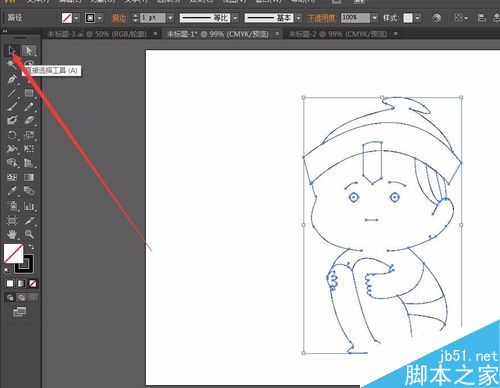Image resolution: width=500 pixels, height=388 pixels.
Task: Click the 100% opacity value field
Action: click(x=355, y=18)
